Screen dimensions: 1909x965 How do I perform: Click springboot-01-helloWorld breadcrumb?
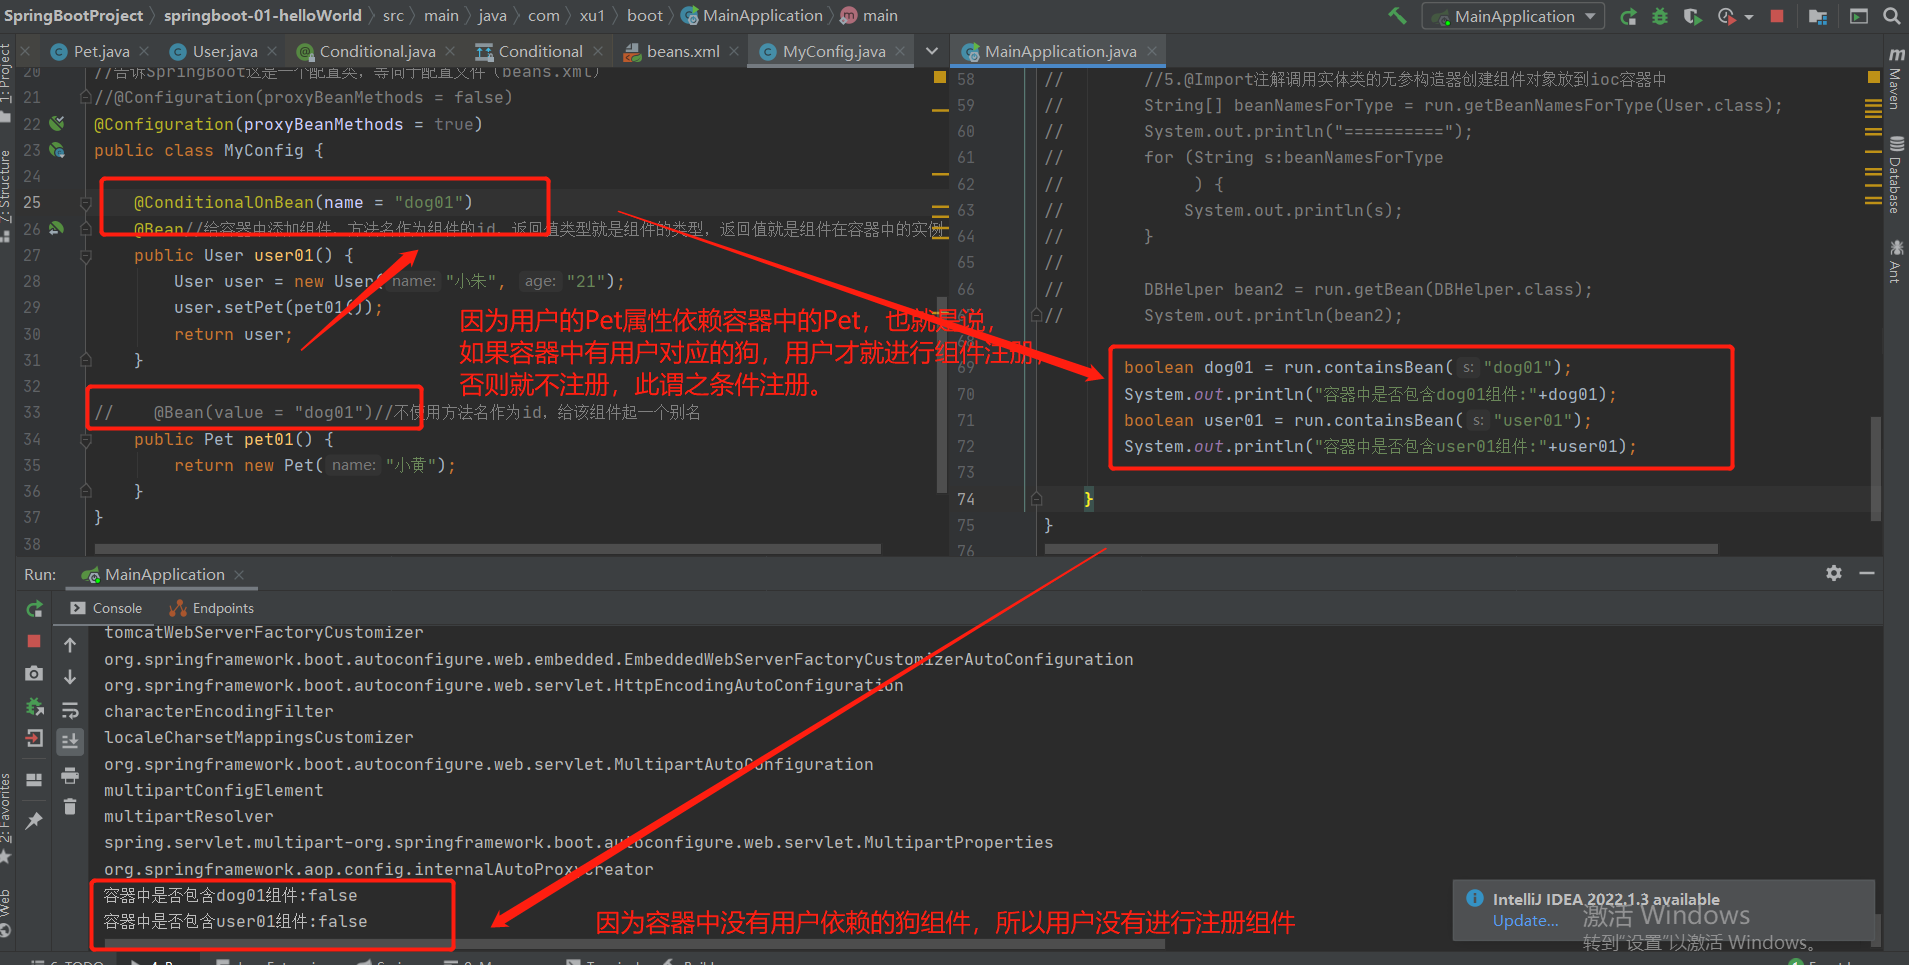coord(263,16)
